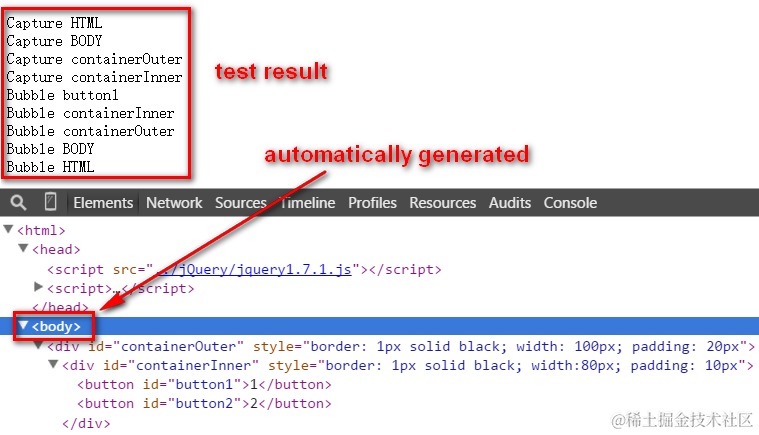This screenshot has height=435, width=759.
Task: Click the 'Bubble containerOuter' output line
Action: point(91,131)
